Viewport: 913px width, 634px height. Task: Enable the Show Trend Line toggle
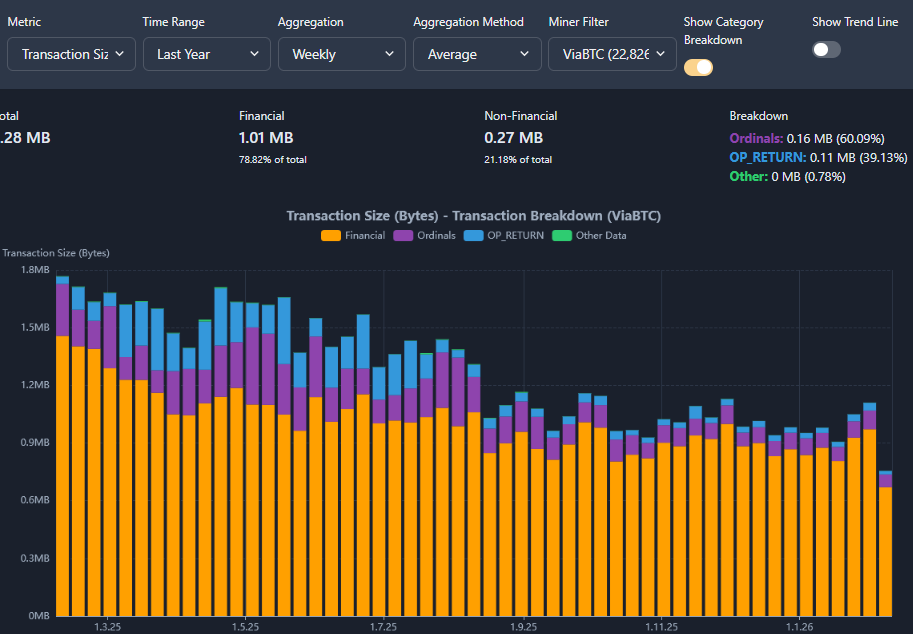click(826, 49)
